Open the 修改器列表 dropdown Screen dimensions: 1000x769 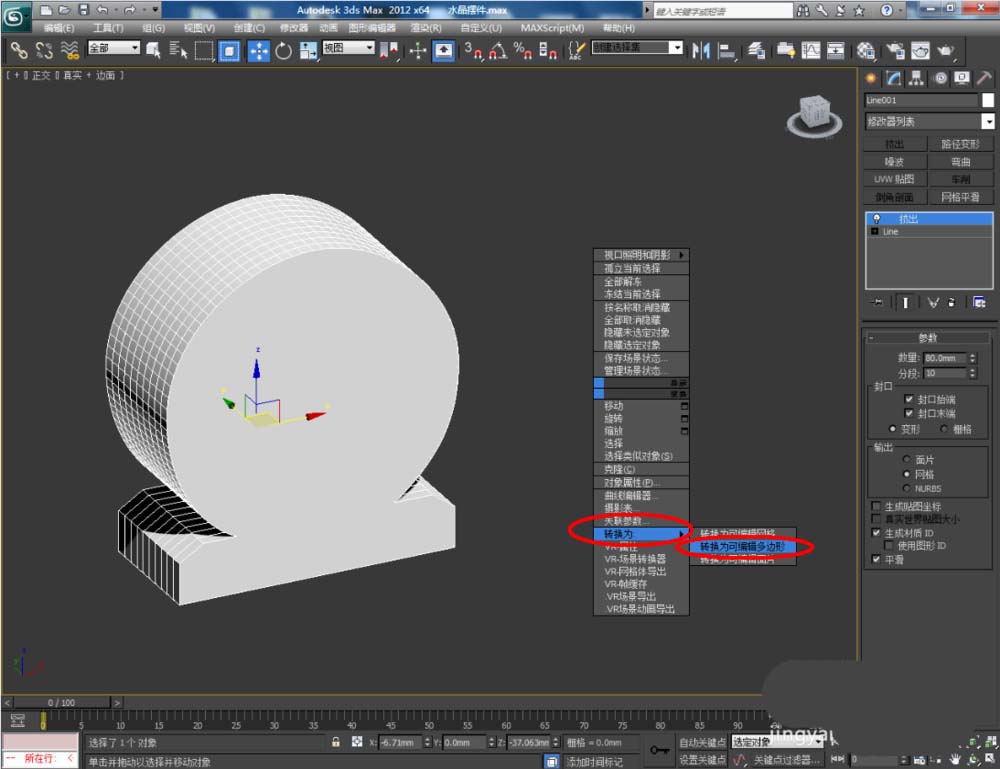click(x=929, y=121)
